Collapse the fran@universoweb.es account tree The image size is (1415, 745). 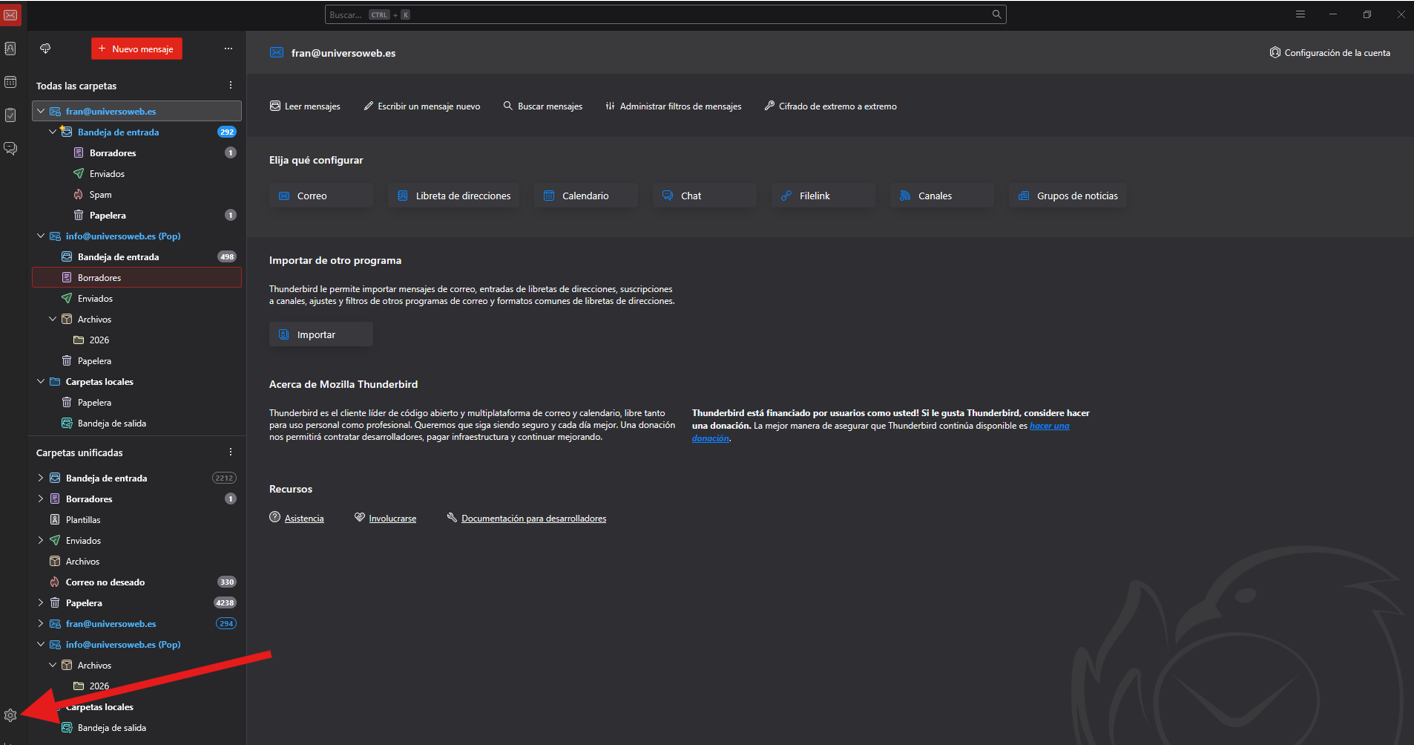pos(41,111)
